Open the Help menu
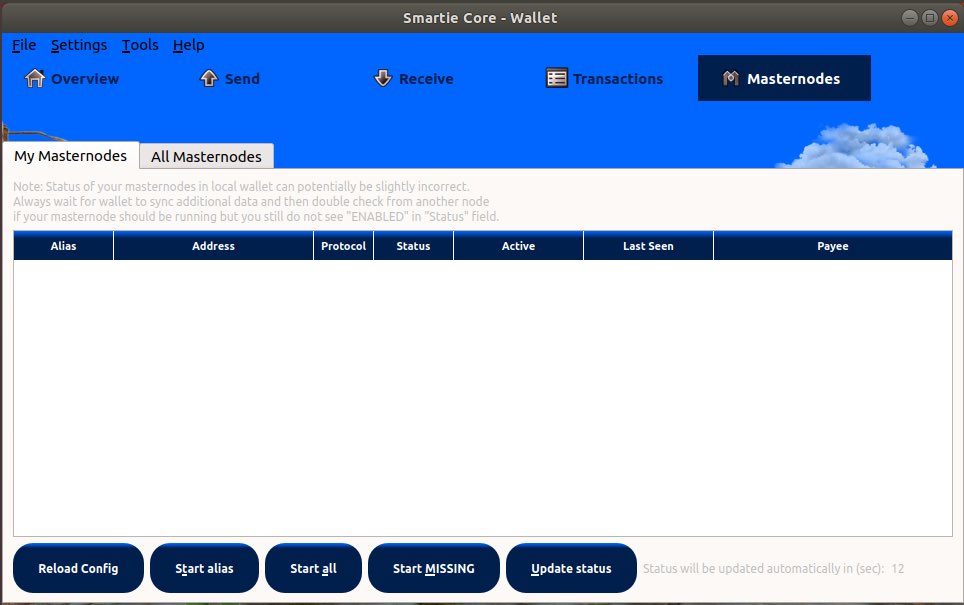 pyautogui.click(x=188, y=45)
